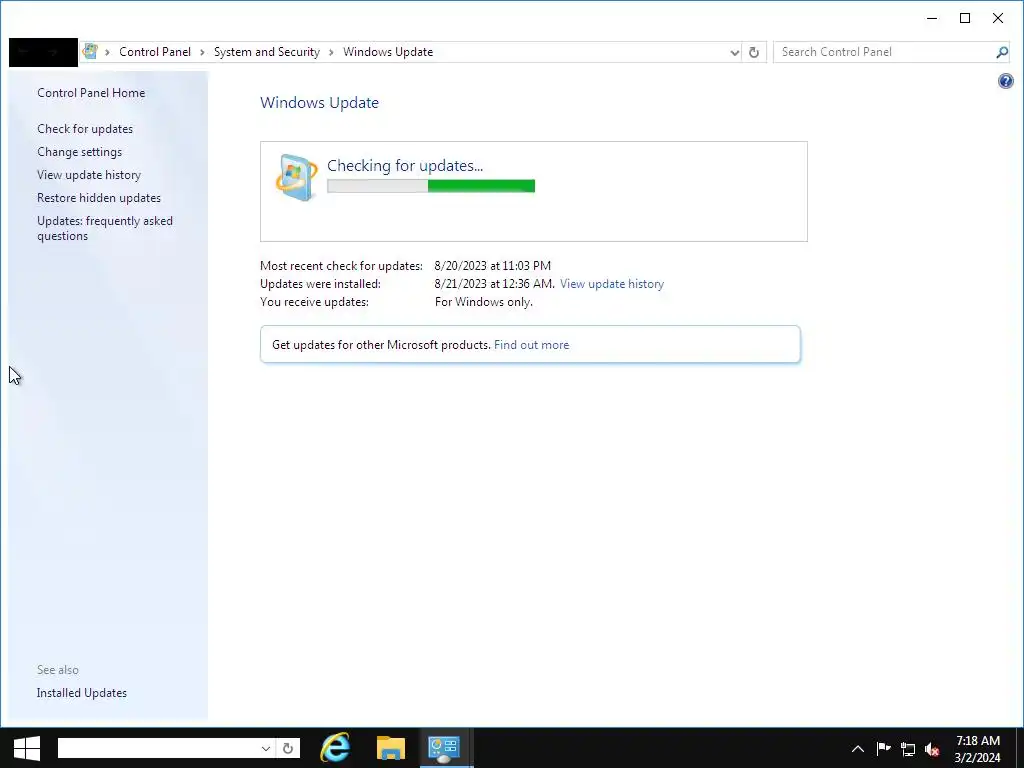Expand chevron after System and Security breadcrumb
The image size is (1024, 768).
click(331, 52)
